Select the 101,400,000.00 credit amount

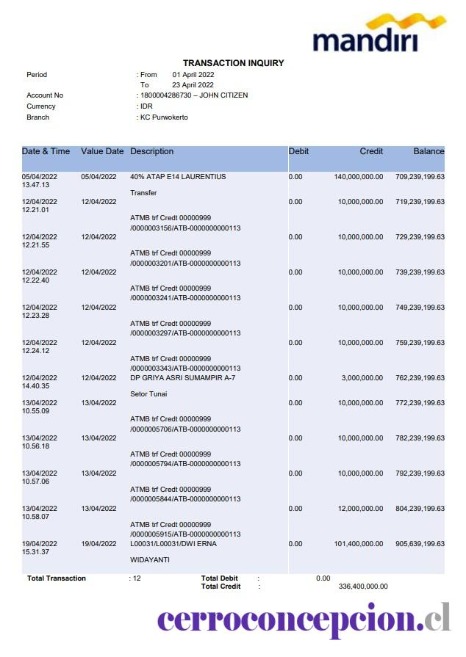click(x=358, y=544)
